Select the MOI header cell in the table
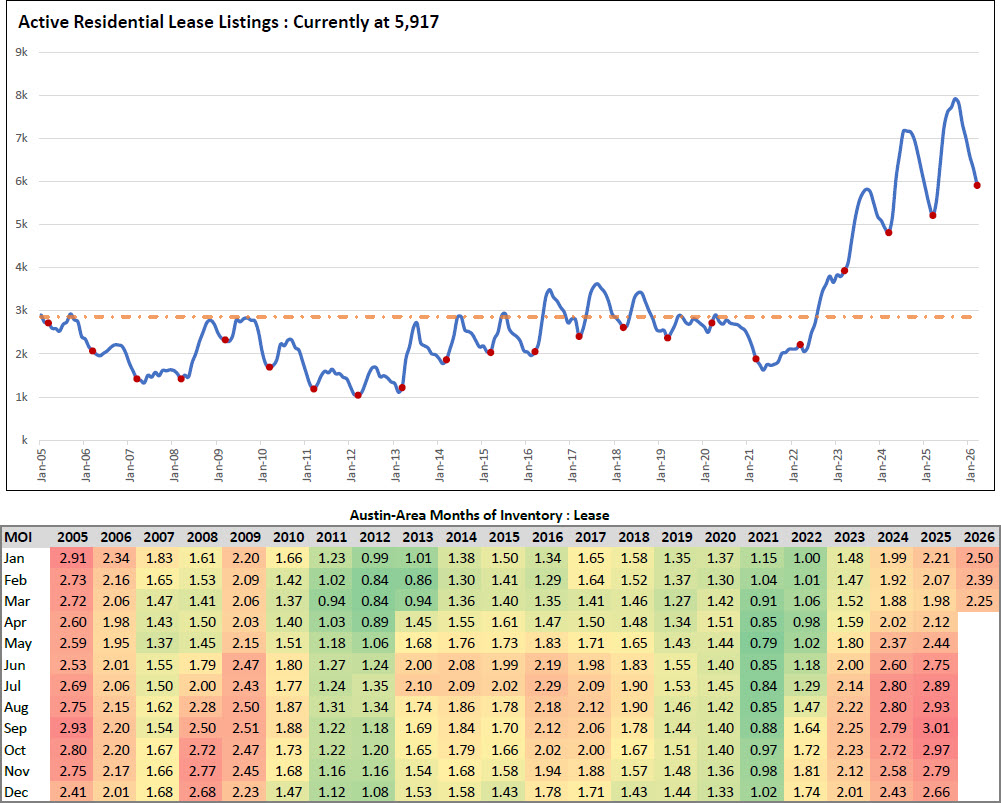 tap(22, 535)
